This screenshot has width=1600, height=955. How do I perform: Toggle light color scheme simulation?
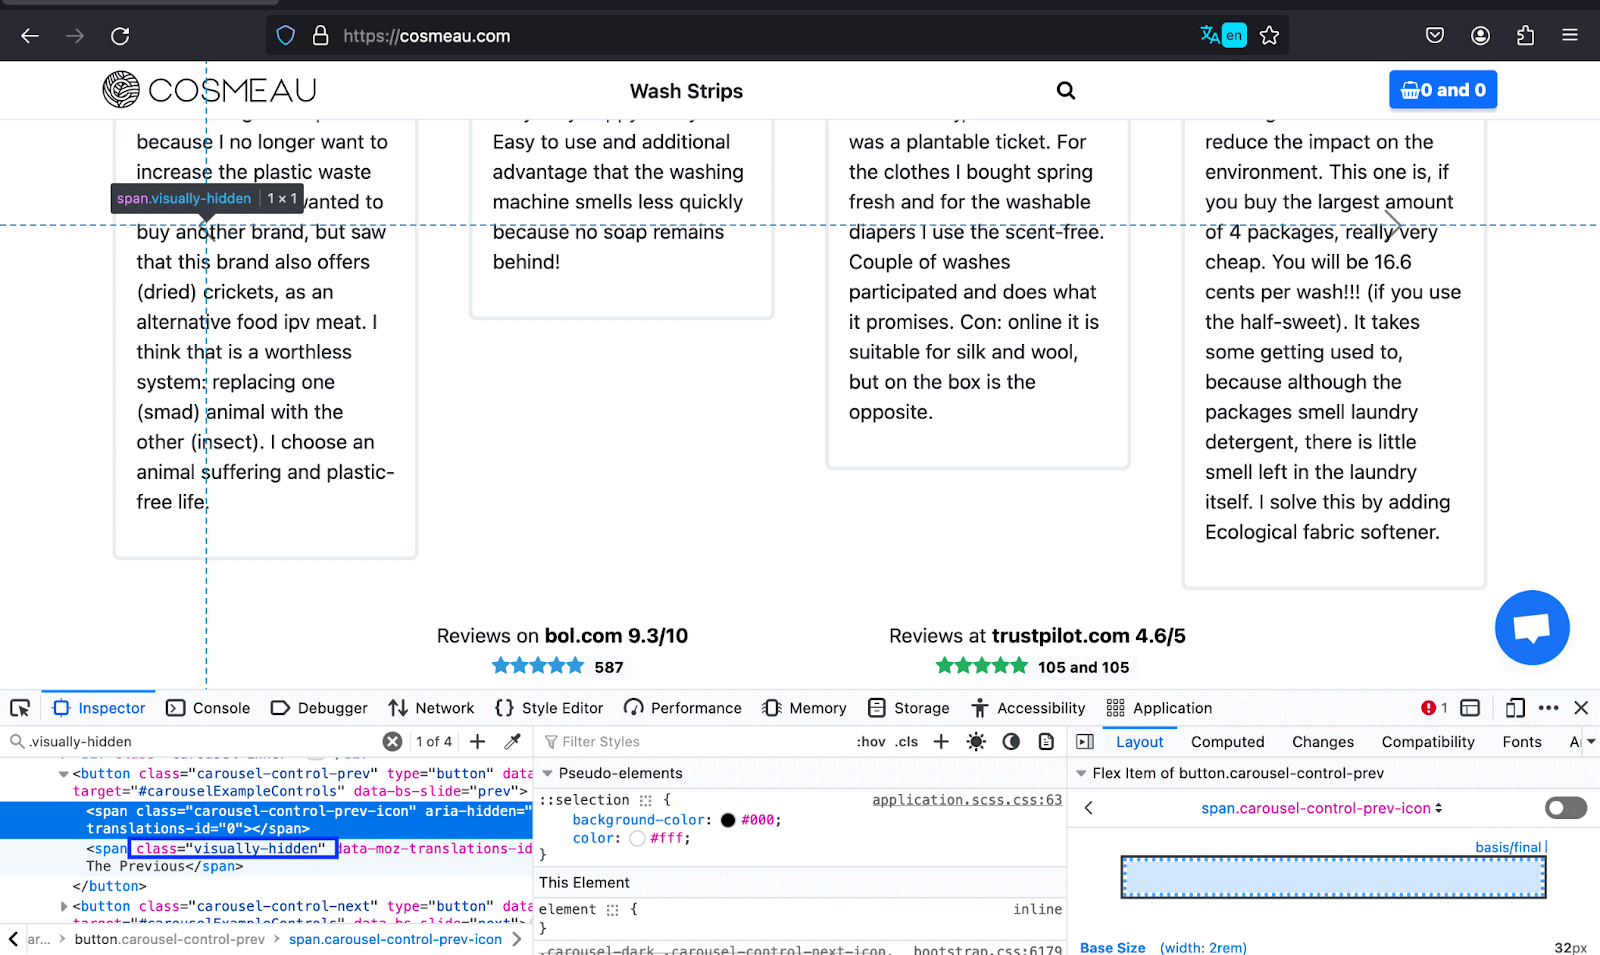pos(976,742)
